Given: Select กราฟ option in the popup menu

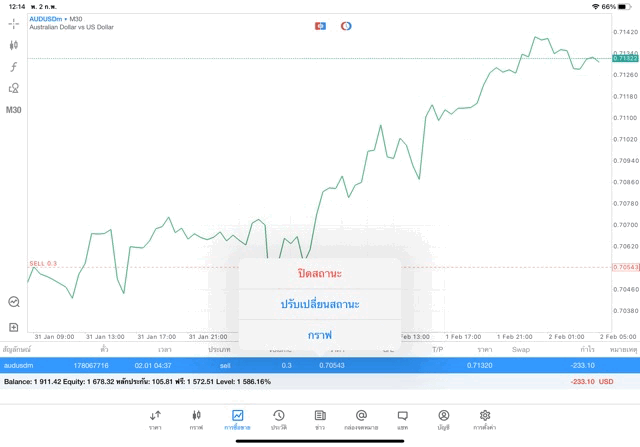Looking at the screenshot, I should [x=319, y=335].
